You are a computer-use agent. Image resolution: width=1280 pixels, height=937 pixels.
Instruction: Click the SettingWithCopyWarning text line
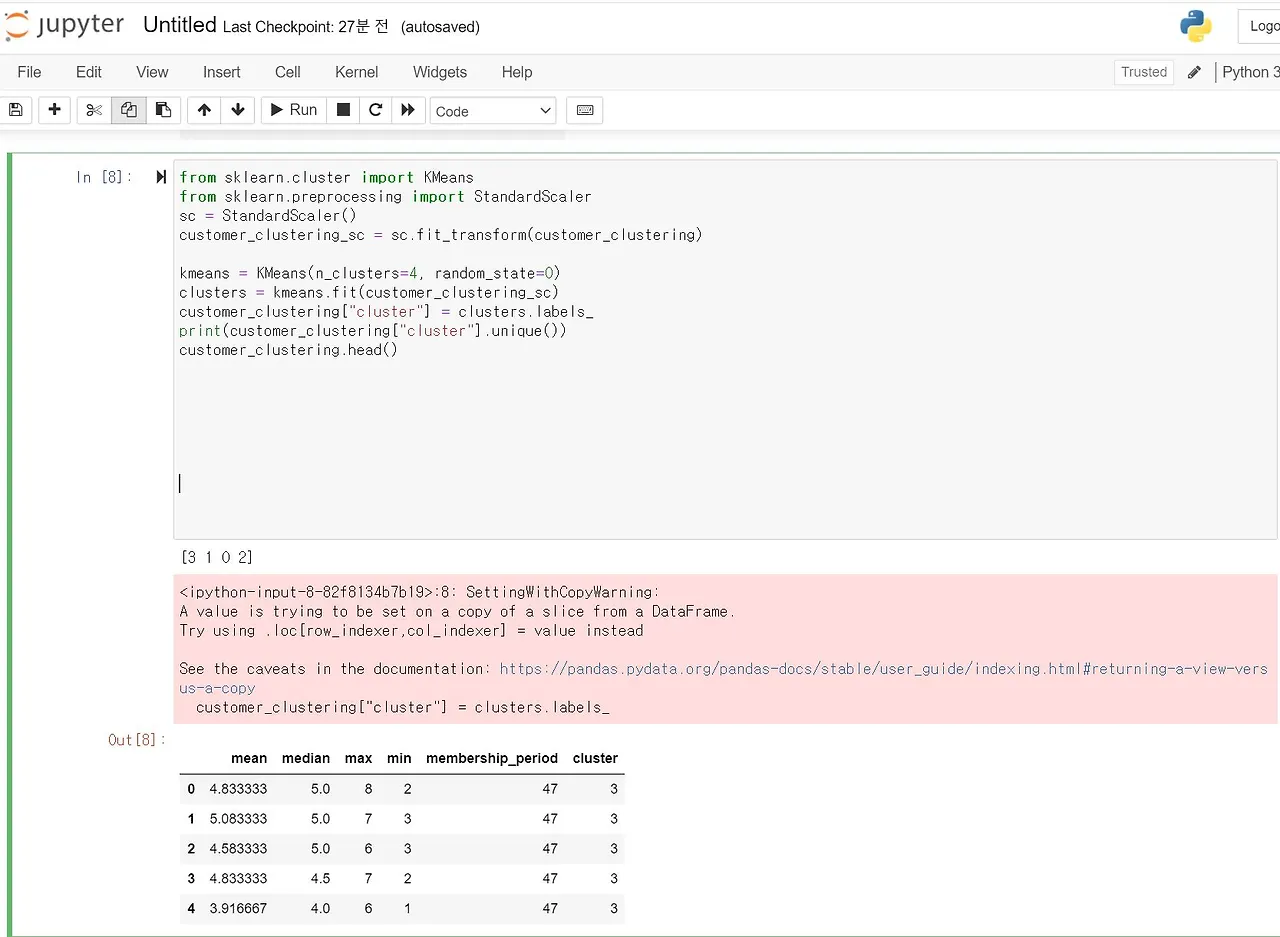[419, 592]
